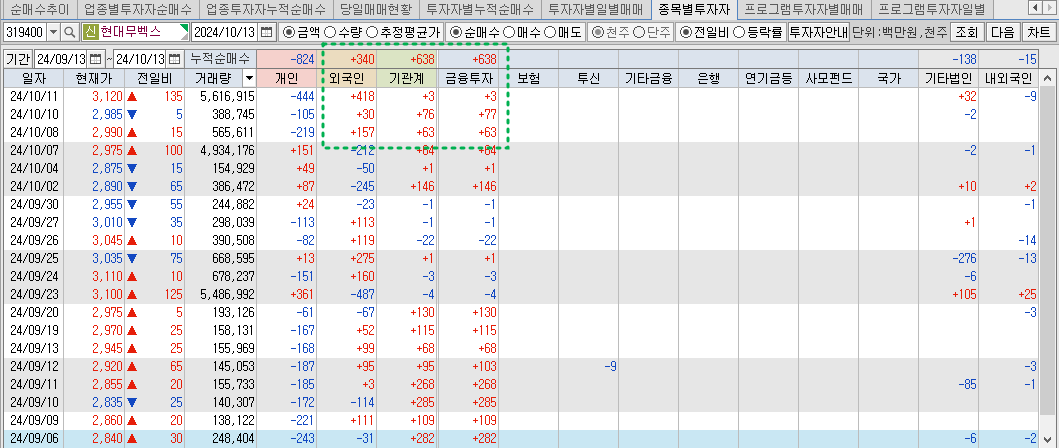This screenshot has width=1059, height=448.
Task: Open the 거래량 column dropdown arrow
Action: (x=249, y=78)
